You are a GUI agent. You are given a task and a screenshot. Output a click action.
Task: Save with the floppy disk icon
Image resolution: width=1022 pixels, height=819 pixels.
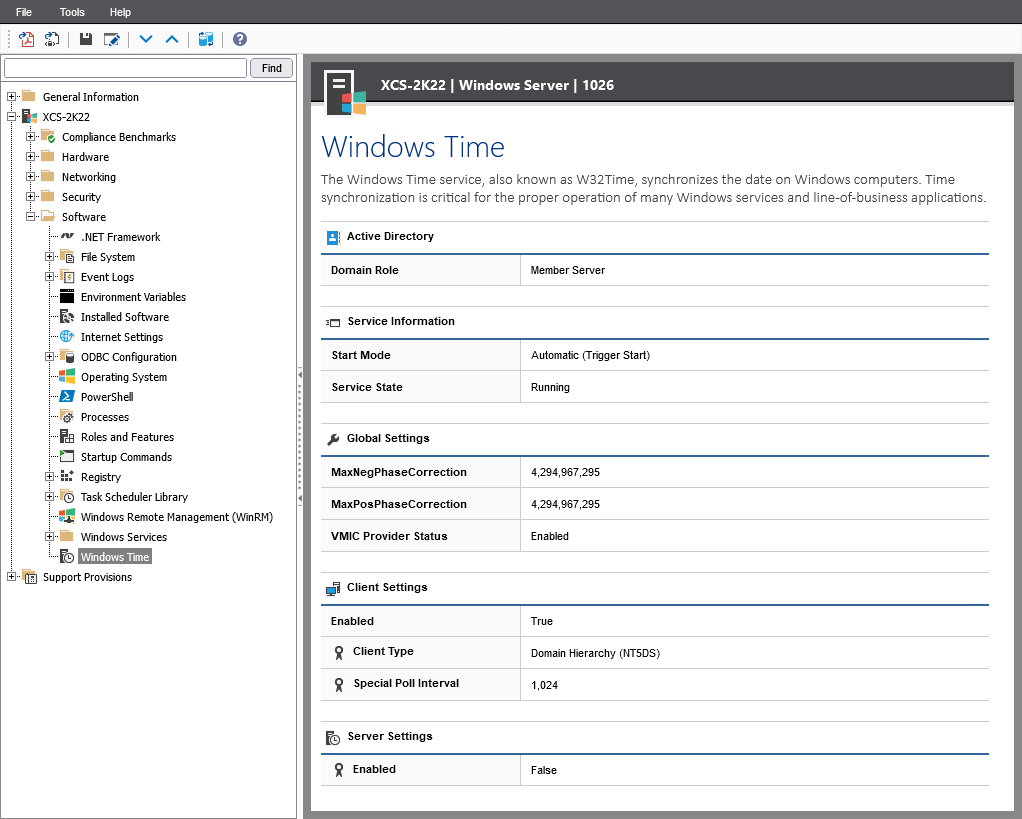pyautogui.click(x=85, y=39)
